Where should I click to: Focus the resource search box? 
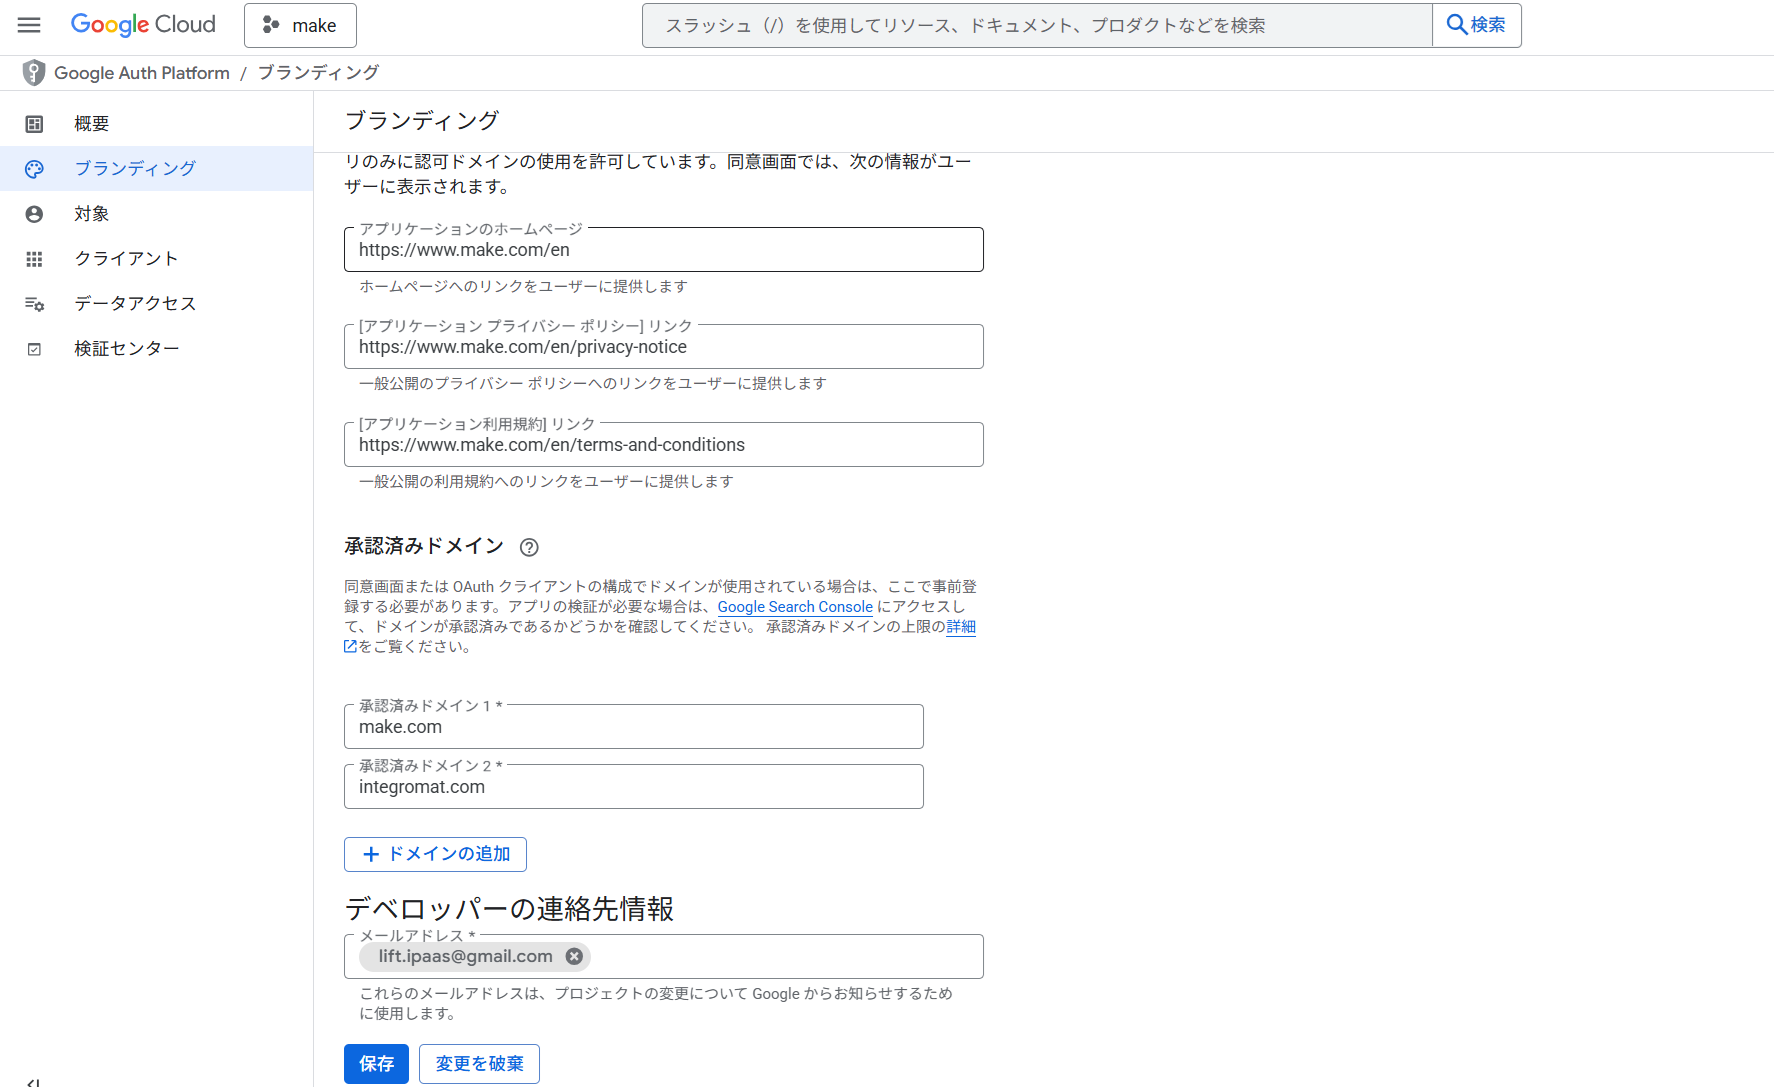pyautogui.click(x=1037, y=25)
